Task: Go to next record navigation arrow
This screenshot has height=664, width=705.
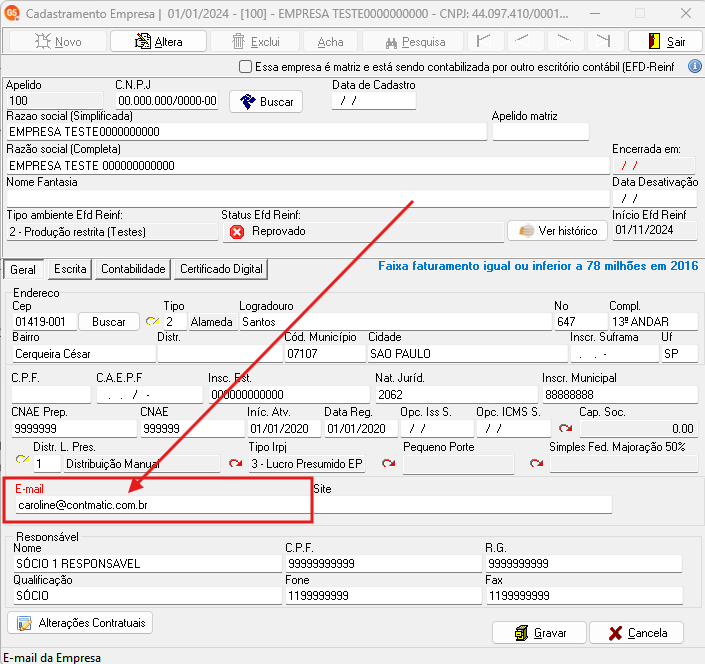Action: point(564,42)
